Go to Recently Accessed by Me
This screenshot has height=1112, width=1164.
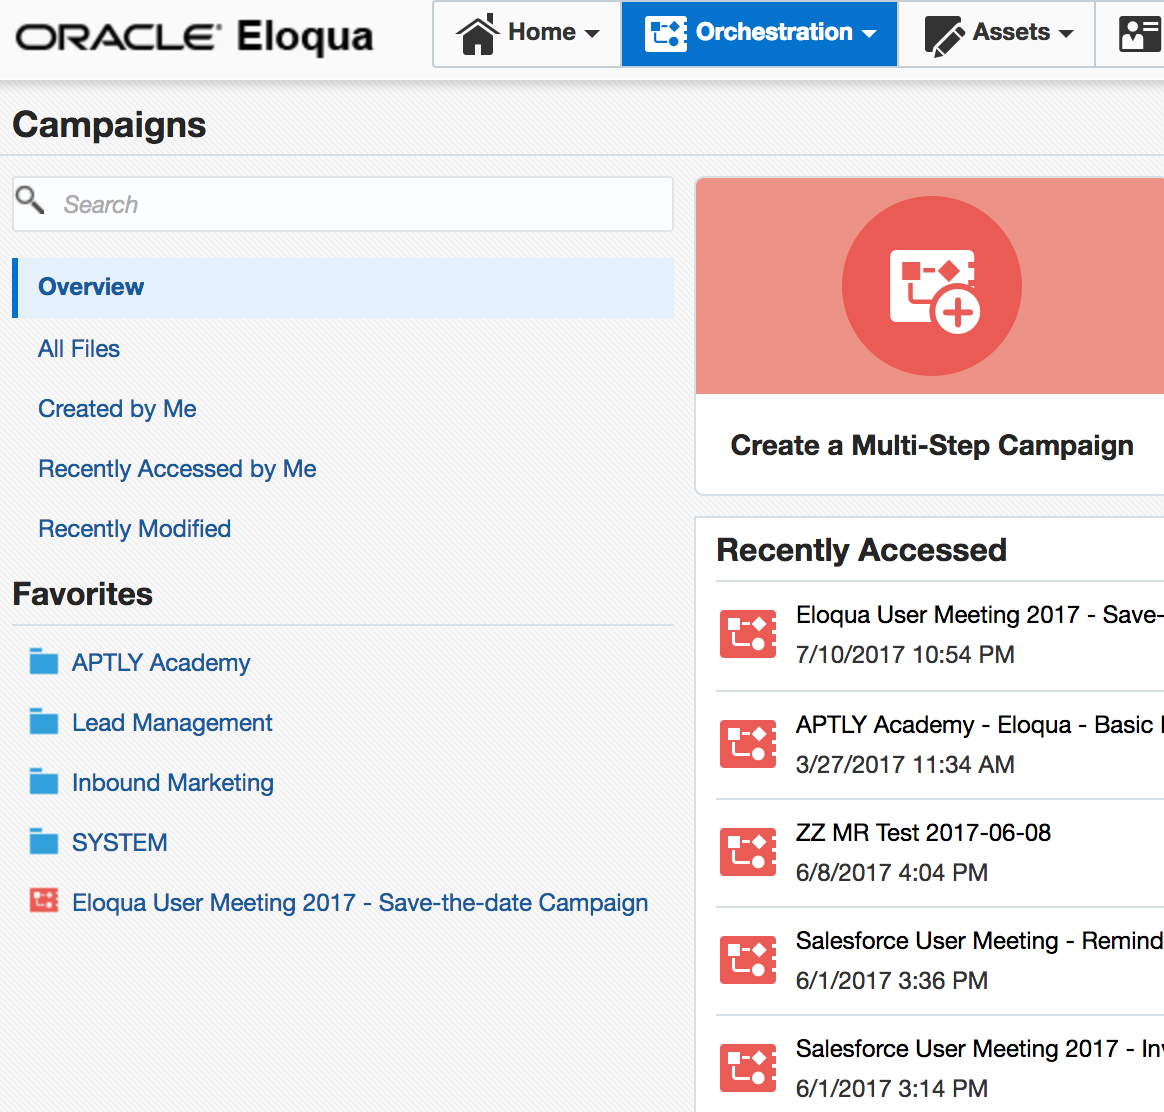pos(177,469)
